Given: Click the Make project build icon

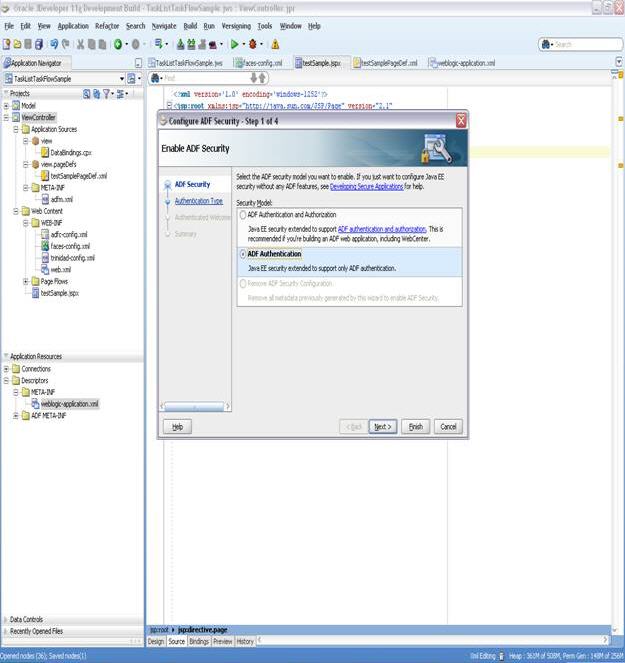Looking at the screenshot, I should 181,44.
